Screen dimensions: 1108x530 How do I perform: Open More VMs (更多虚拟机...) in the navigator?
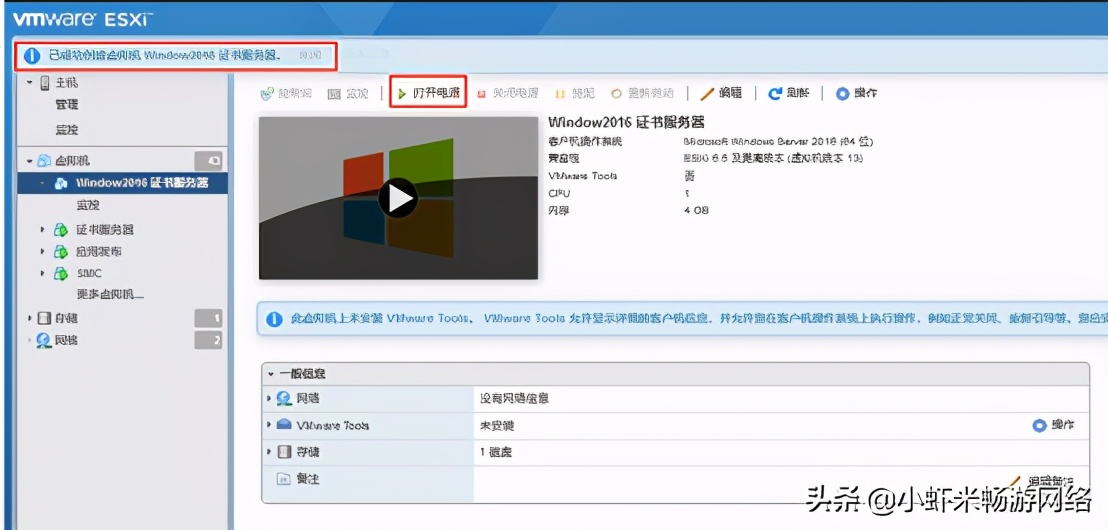110,294
